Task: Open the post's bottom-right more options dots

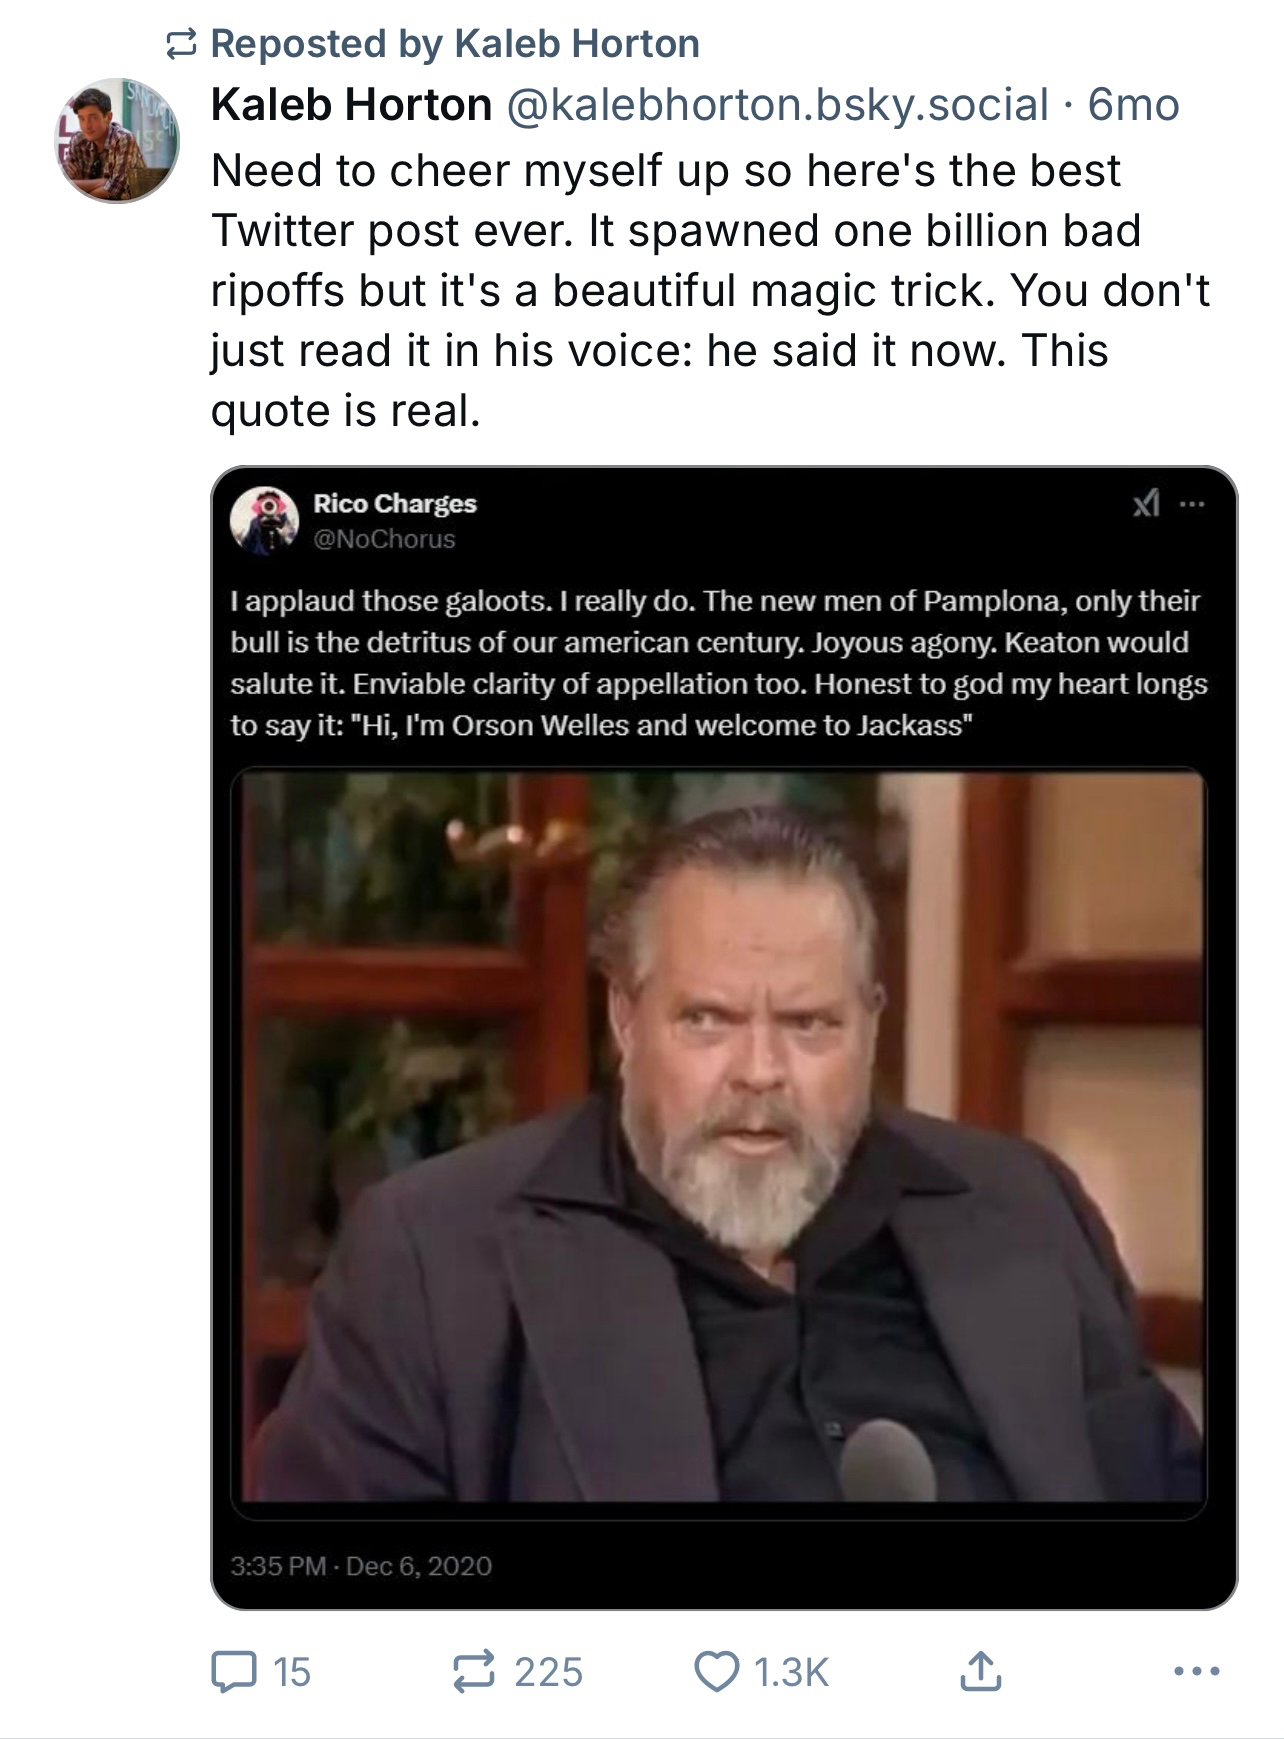Action: [x=1197, y=1671]
